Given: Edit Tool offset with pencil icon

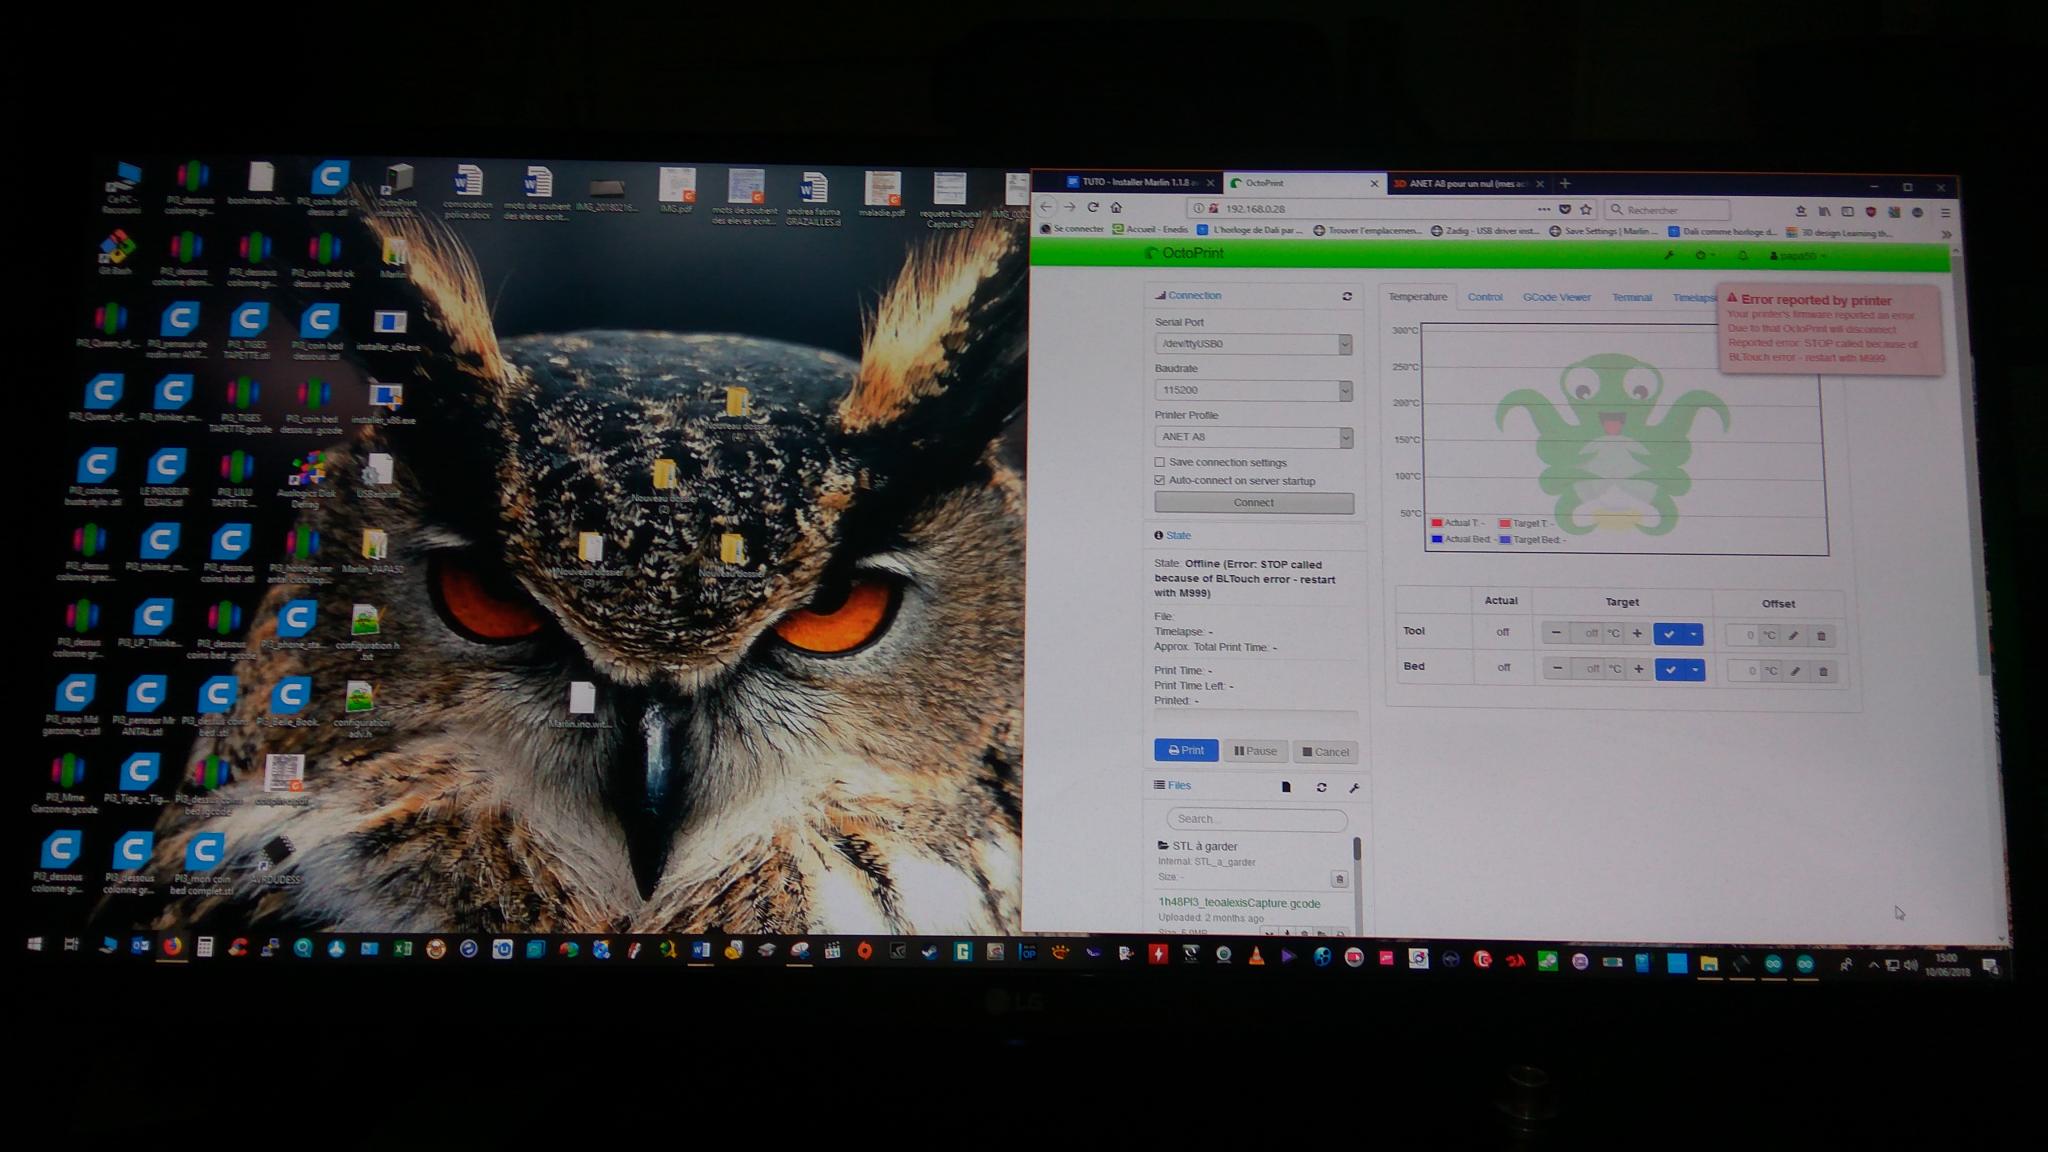Looking at the screenshot, I should coord(1793,635).
